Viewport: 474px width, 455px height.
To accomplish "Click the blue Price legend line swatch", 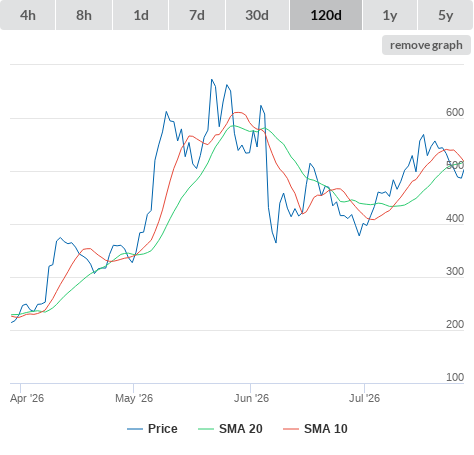I will (x=135, y=429).
